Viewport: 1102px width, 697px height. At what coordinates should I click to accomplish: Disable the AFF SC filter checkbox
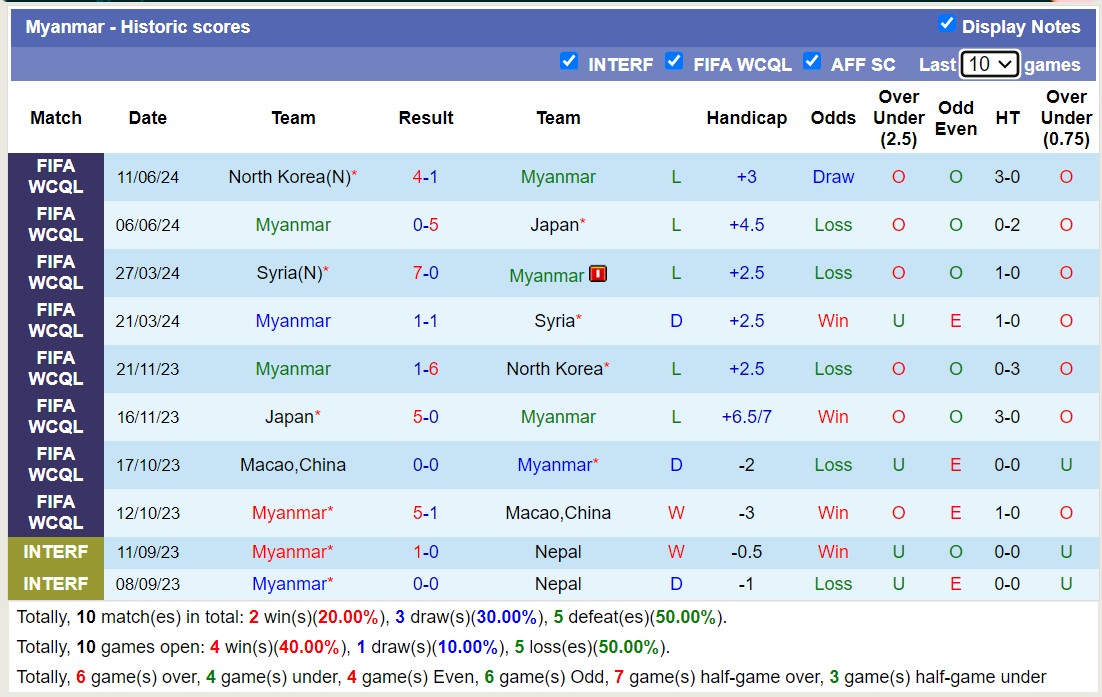point(812,61)
